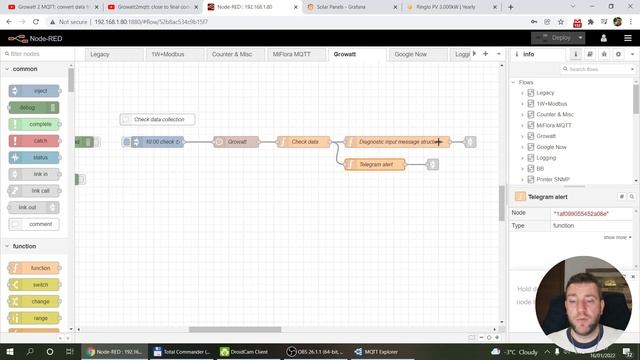Open flow tabs list dropdown arrow

[x=498, y=54]
